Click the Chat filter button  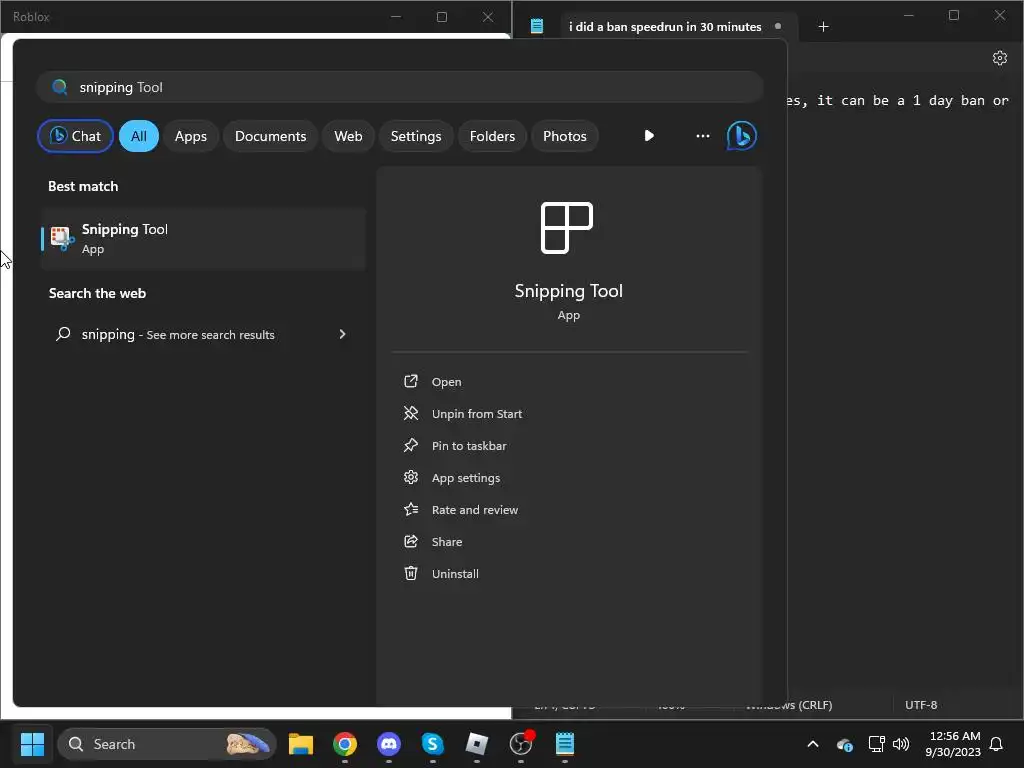75,136
